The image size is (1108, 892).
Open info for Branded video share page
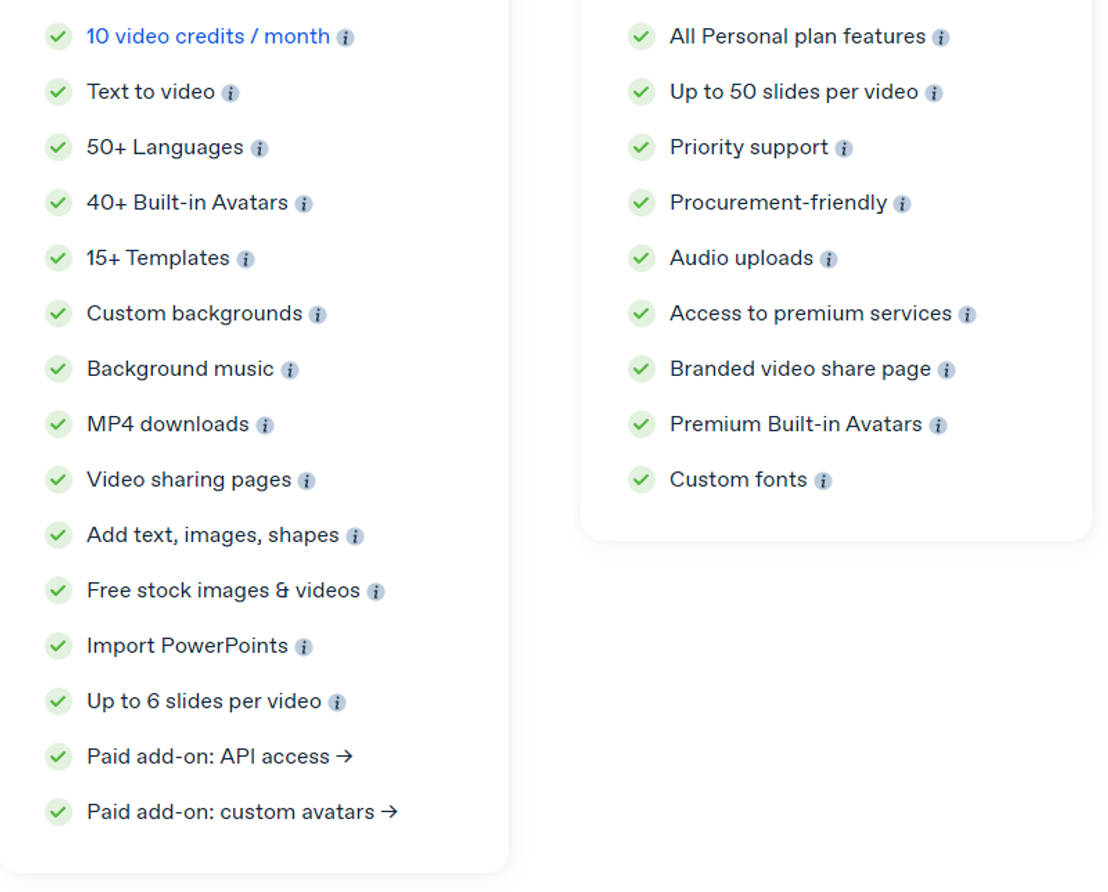tap(947, 370)
